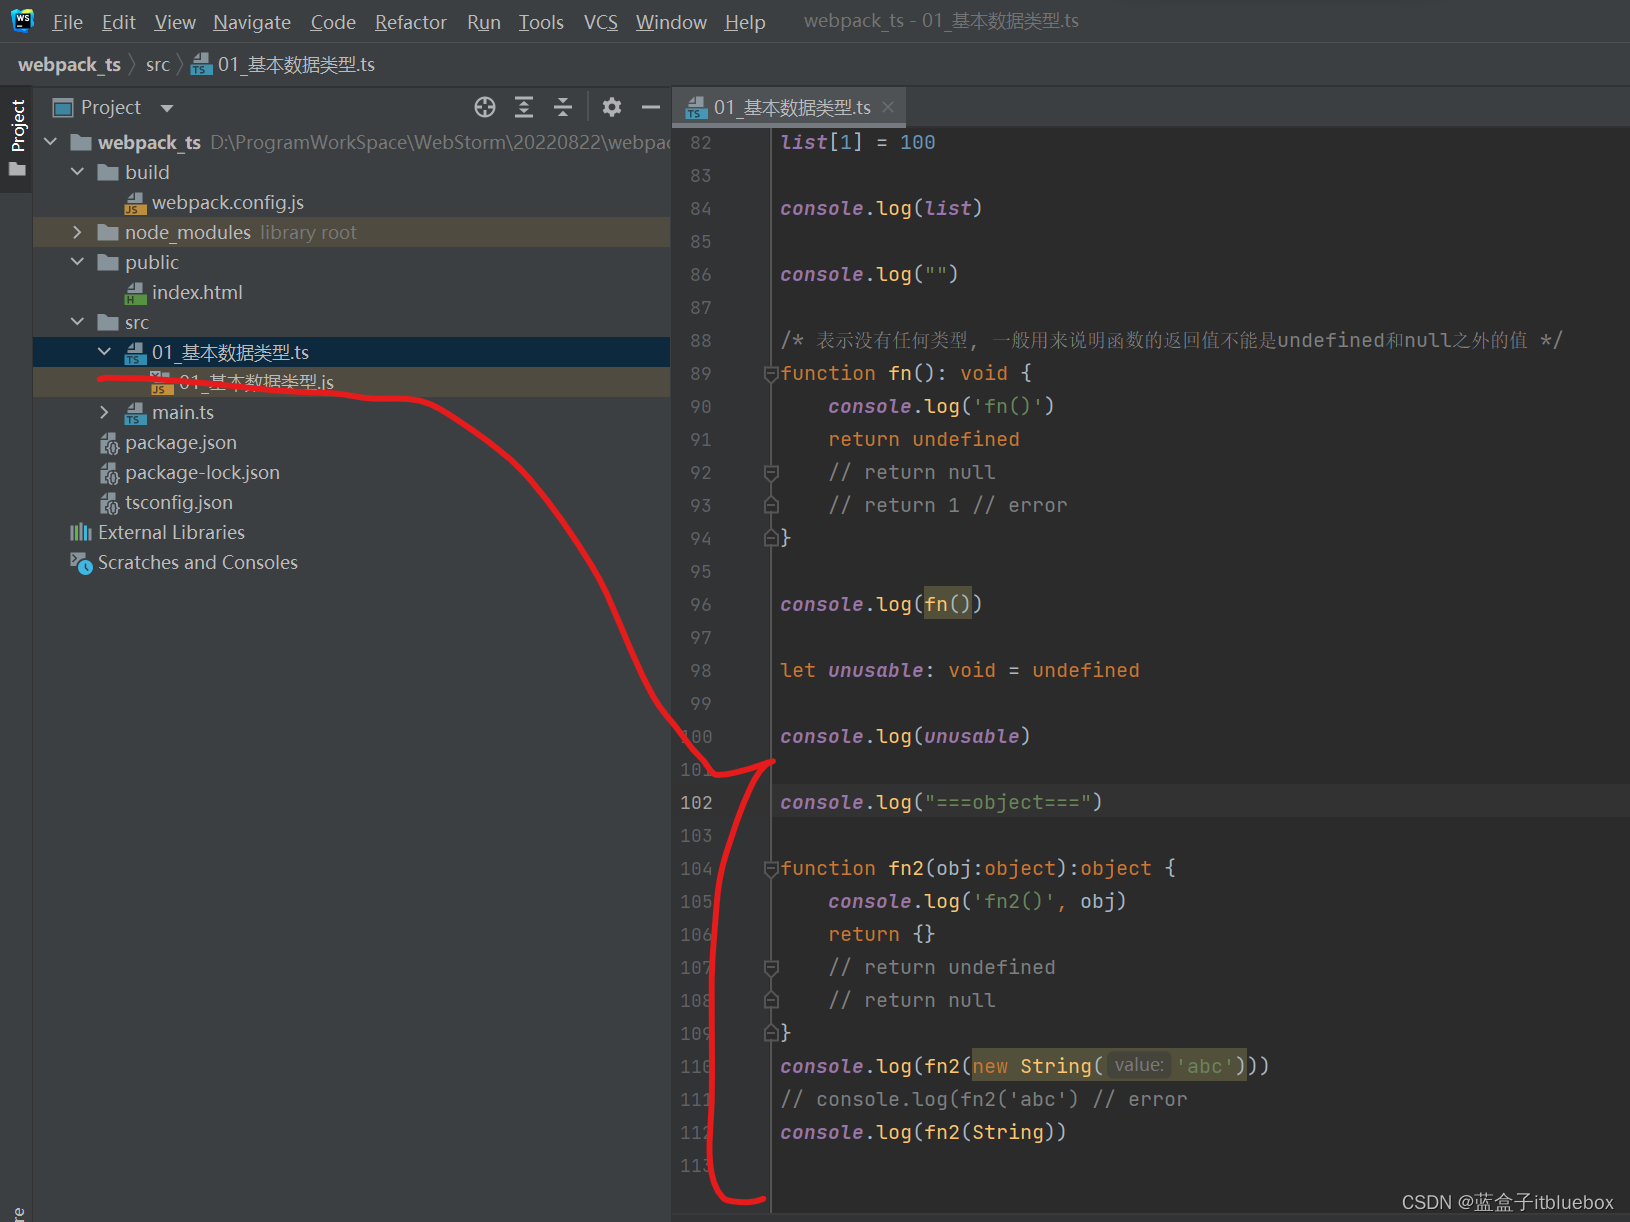
Task: Open the Tools menu
Action: point(541,22)
